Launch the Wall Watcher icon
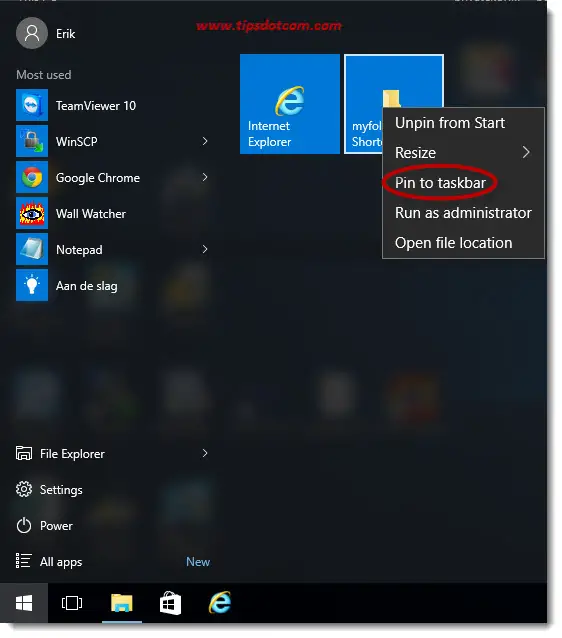 [x=32, y=213]
